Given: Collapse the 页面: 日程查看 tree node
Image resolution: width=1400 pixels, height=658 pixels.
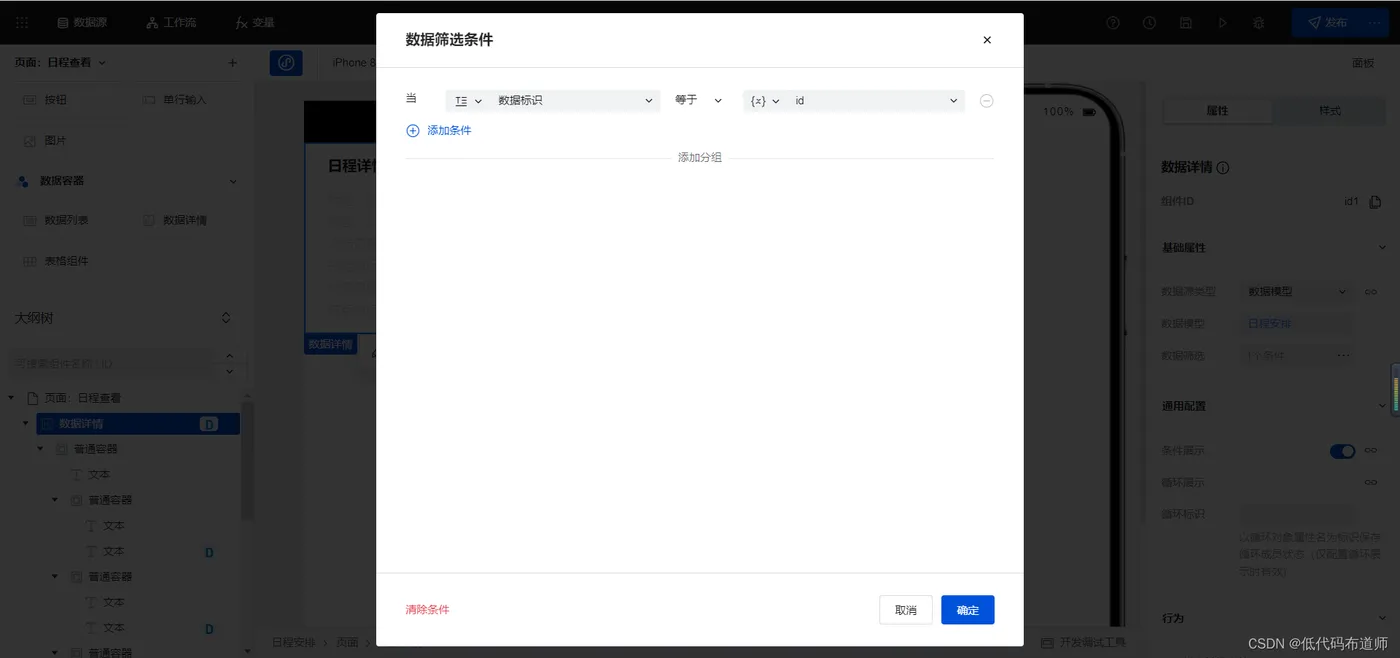Looking at the screenshot, I should [x=12, y=398].
